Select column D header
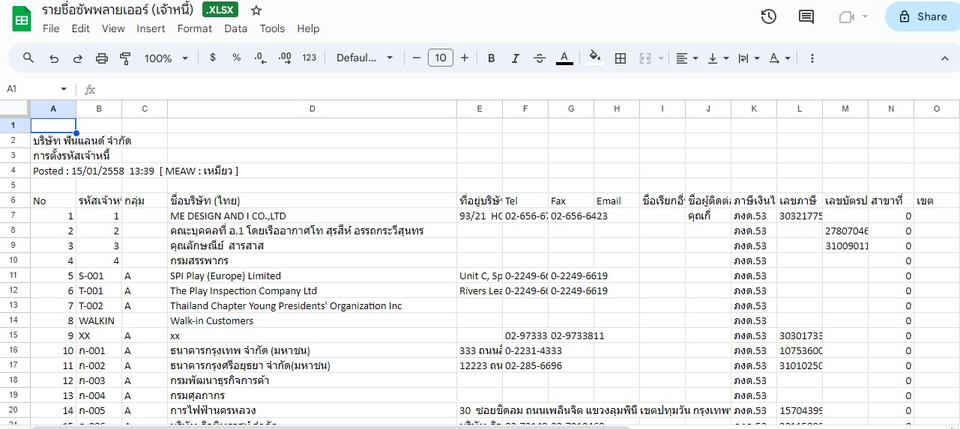The width and height of the screenshot is (960, 429). point(312,108)
